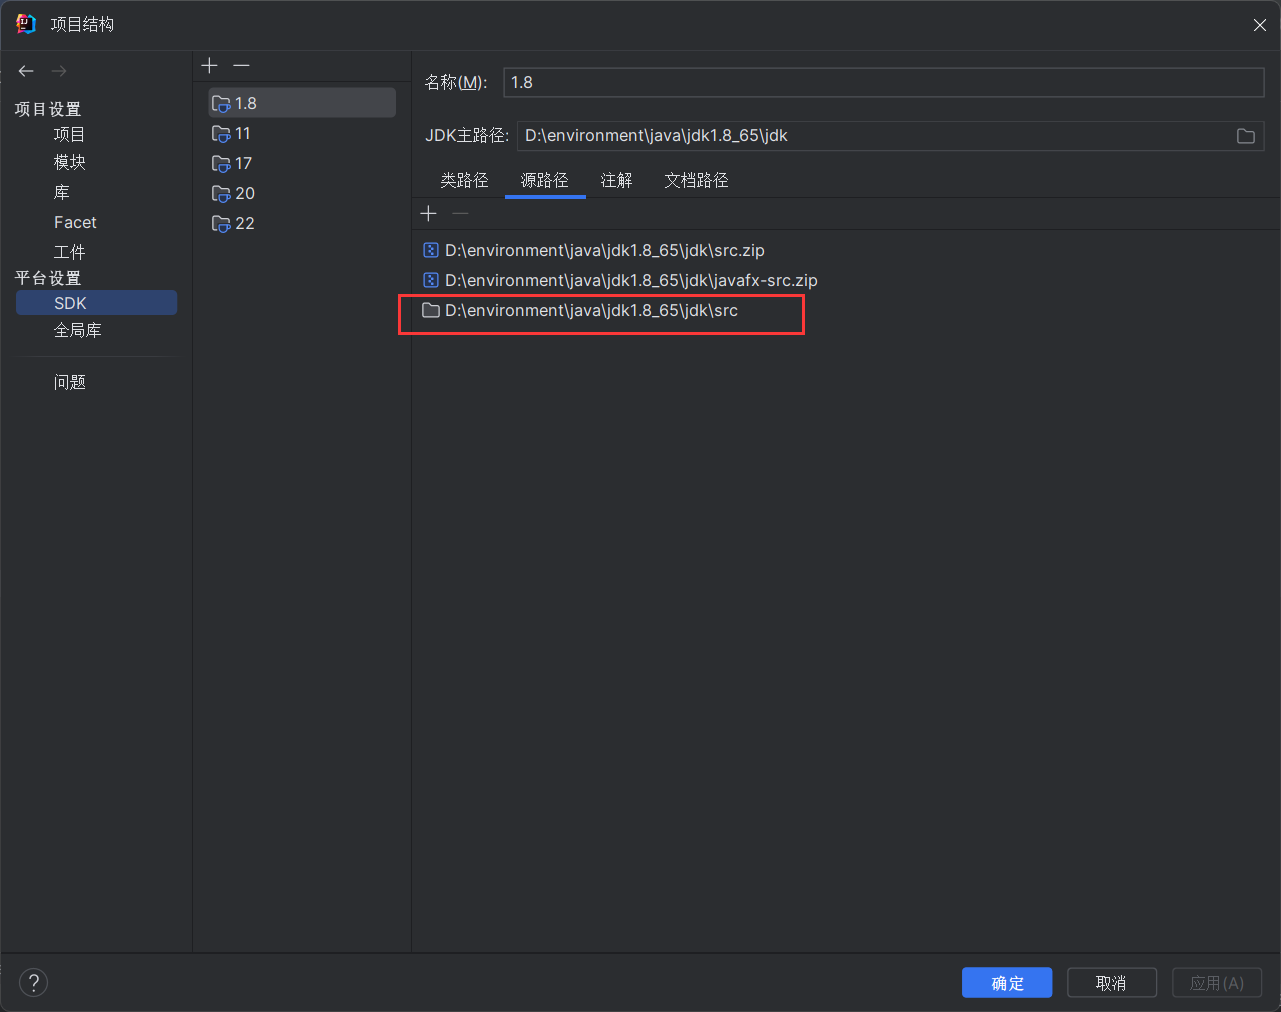Browse for JDK home path folder icon
Viewport: 1281px width, 1012px height.
click(1245, 136)
